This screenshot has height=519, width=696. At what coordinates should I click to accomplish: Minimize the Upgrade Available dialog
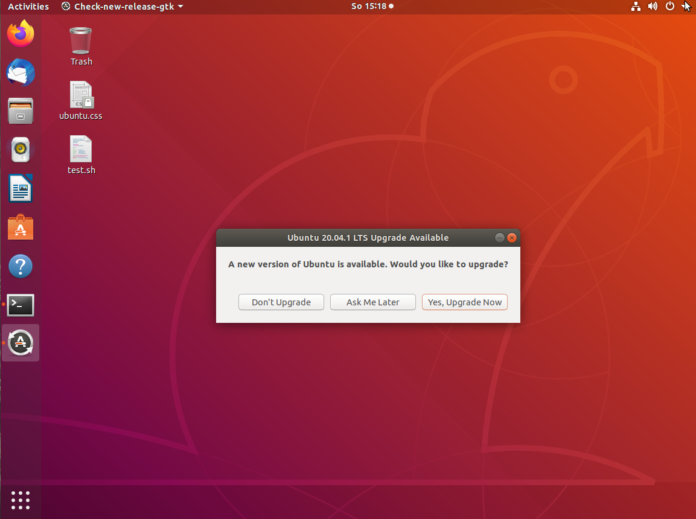coord(499,238)
